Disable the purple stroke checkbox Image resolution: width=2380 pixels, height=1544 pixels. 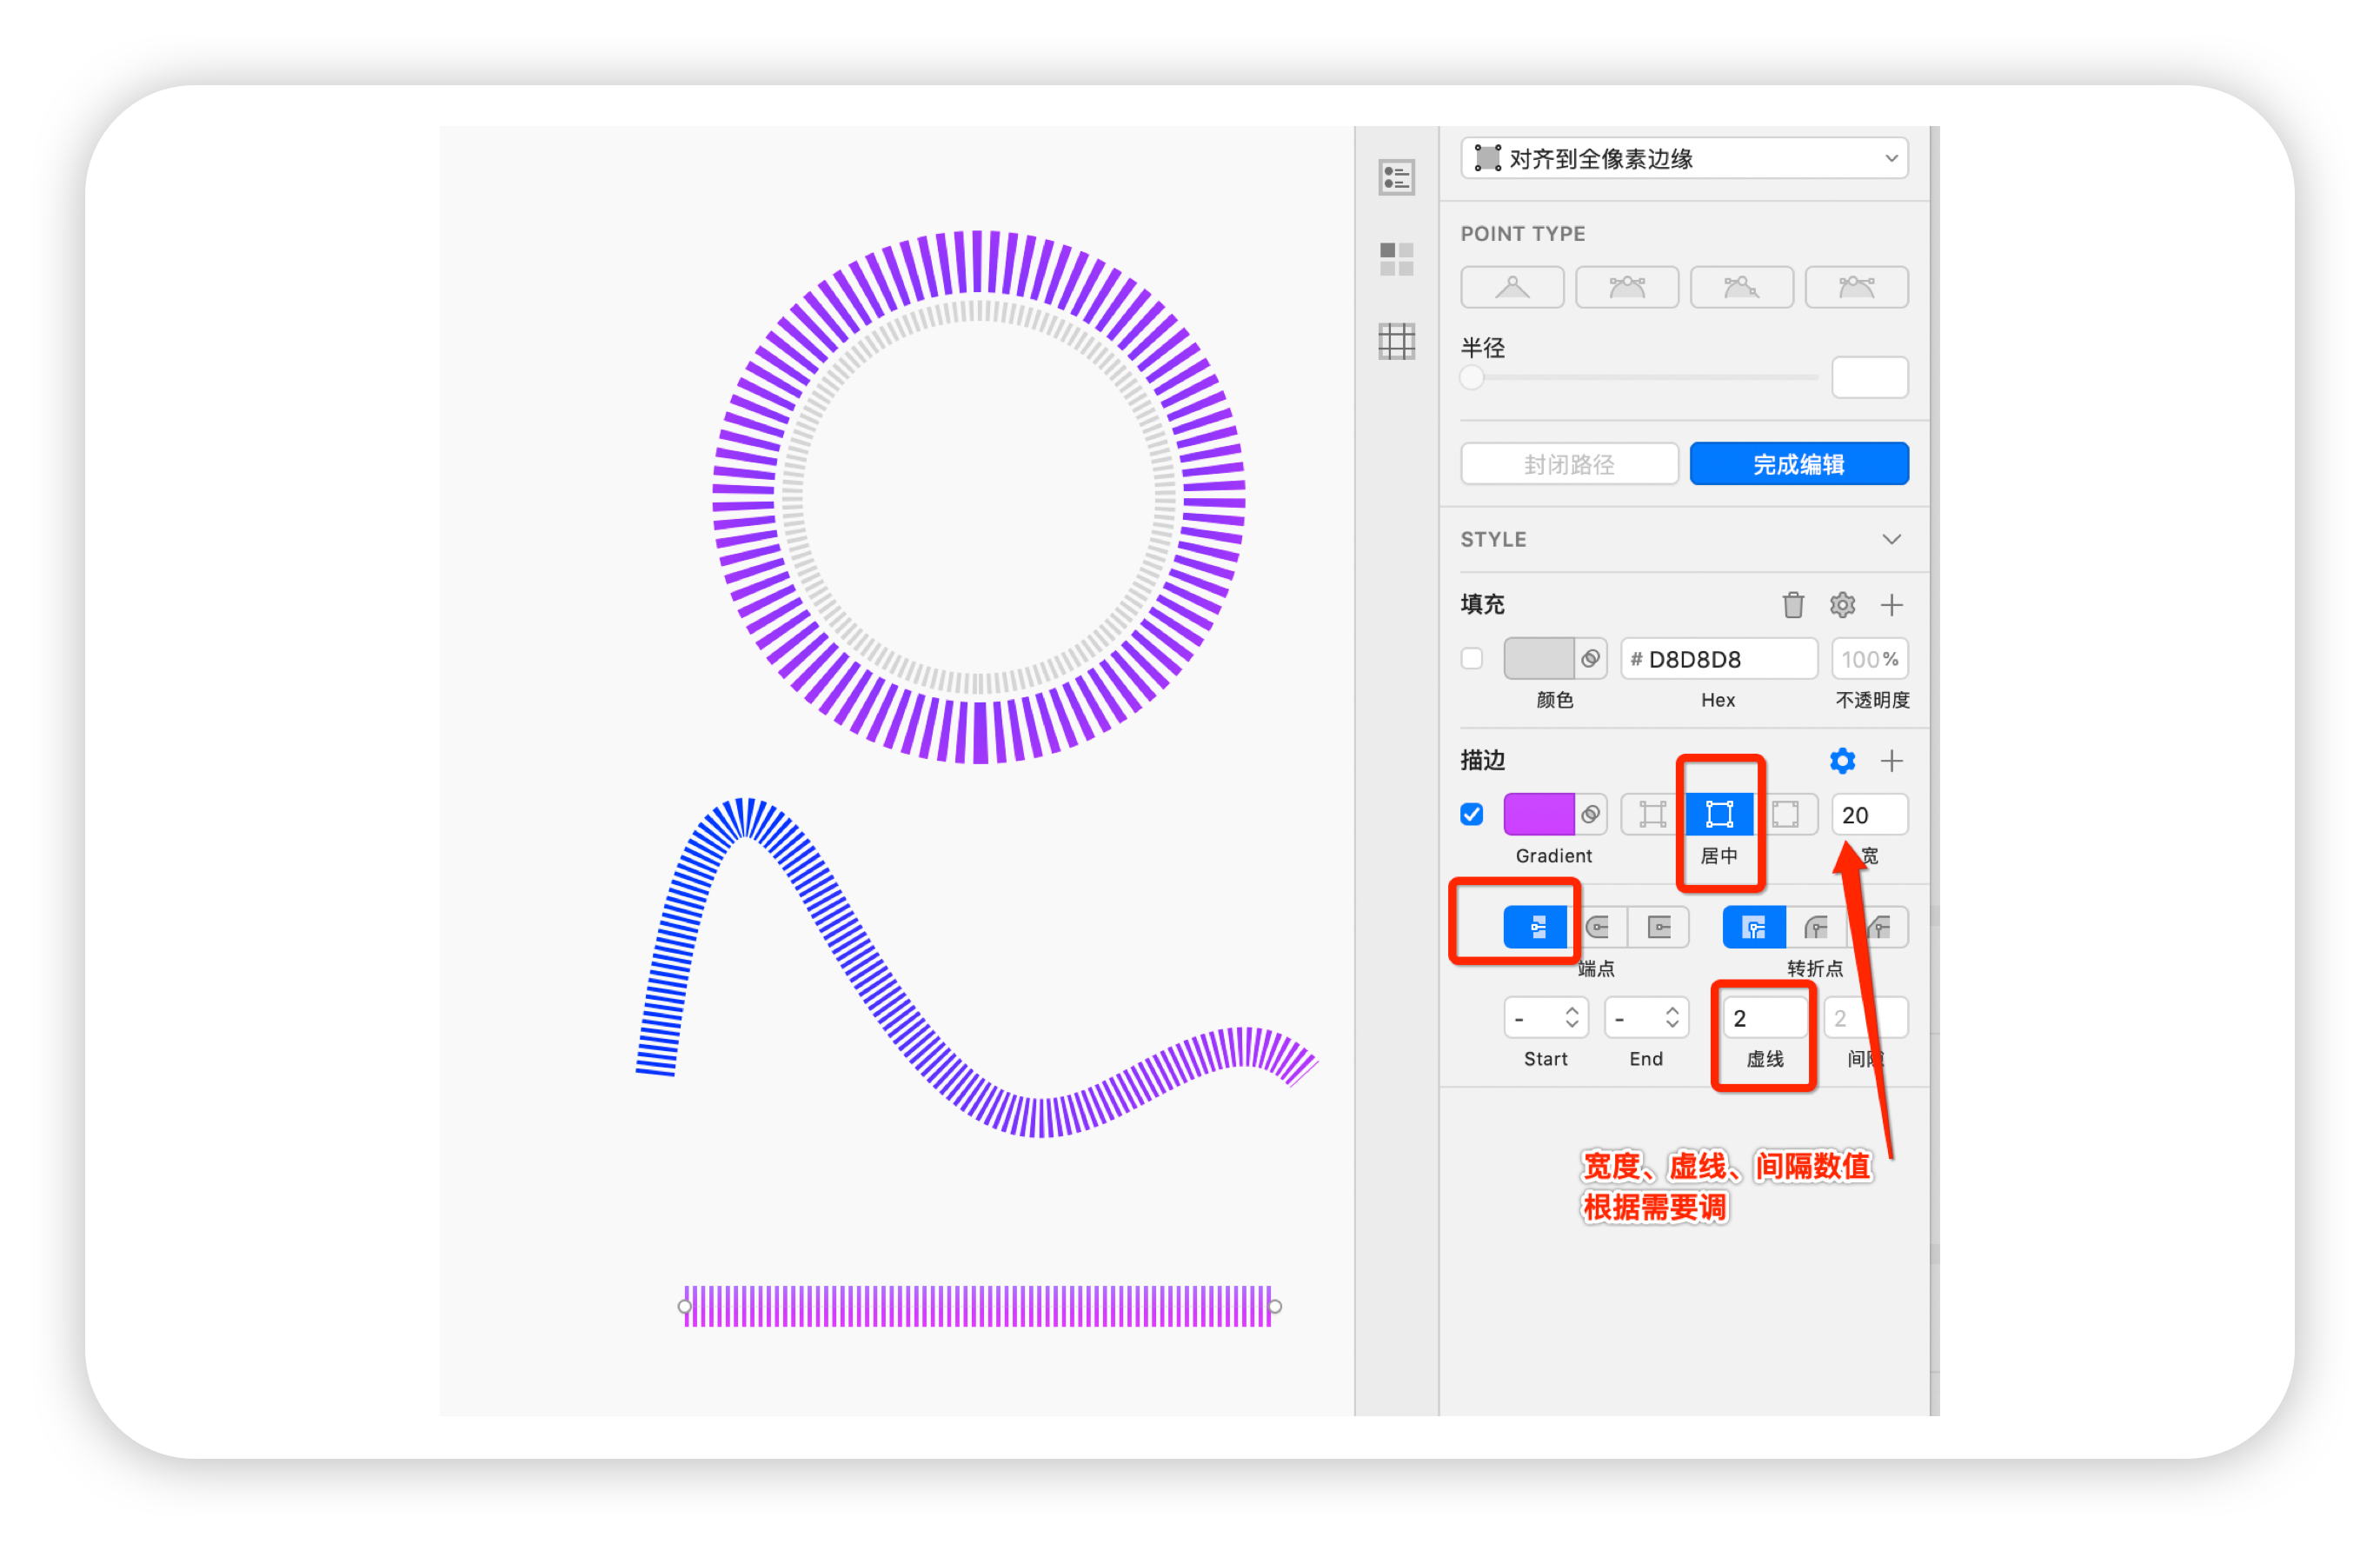click(1472, 815)
